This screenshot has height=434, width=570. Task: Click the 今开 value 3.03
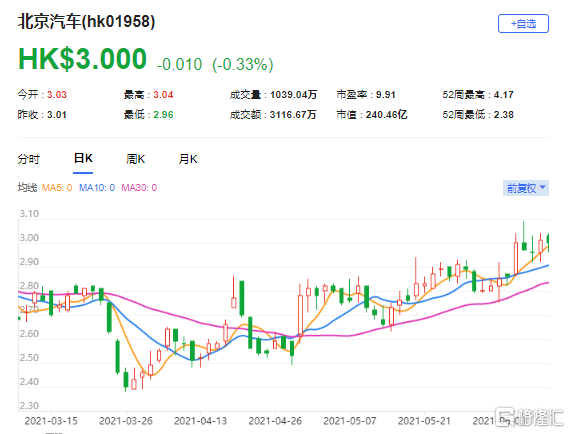click(x=57, y=95)
